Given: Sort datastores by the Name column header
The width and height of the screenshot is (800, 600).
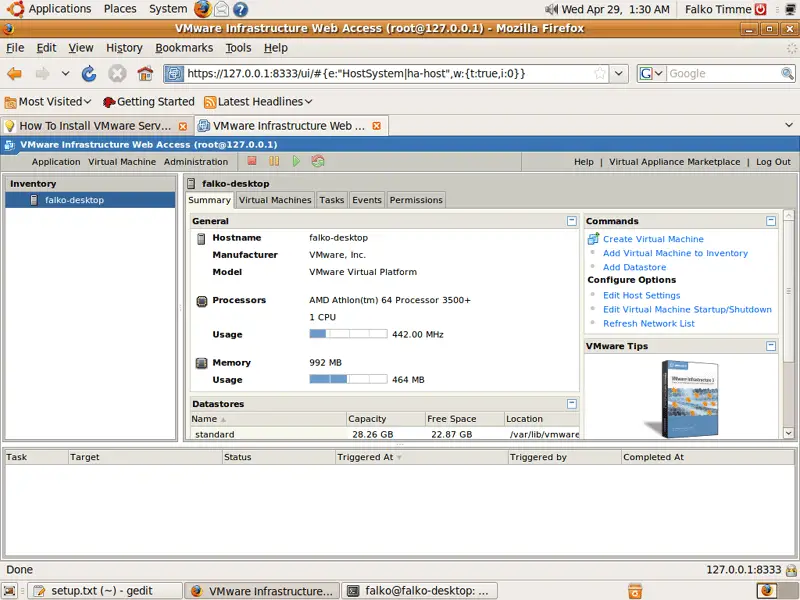Looking at the screenshot, I should pyautogui.click(x=267, y=419).
